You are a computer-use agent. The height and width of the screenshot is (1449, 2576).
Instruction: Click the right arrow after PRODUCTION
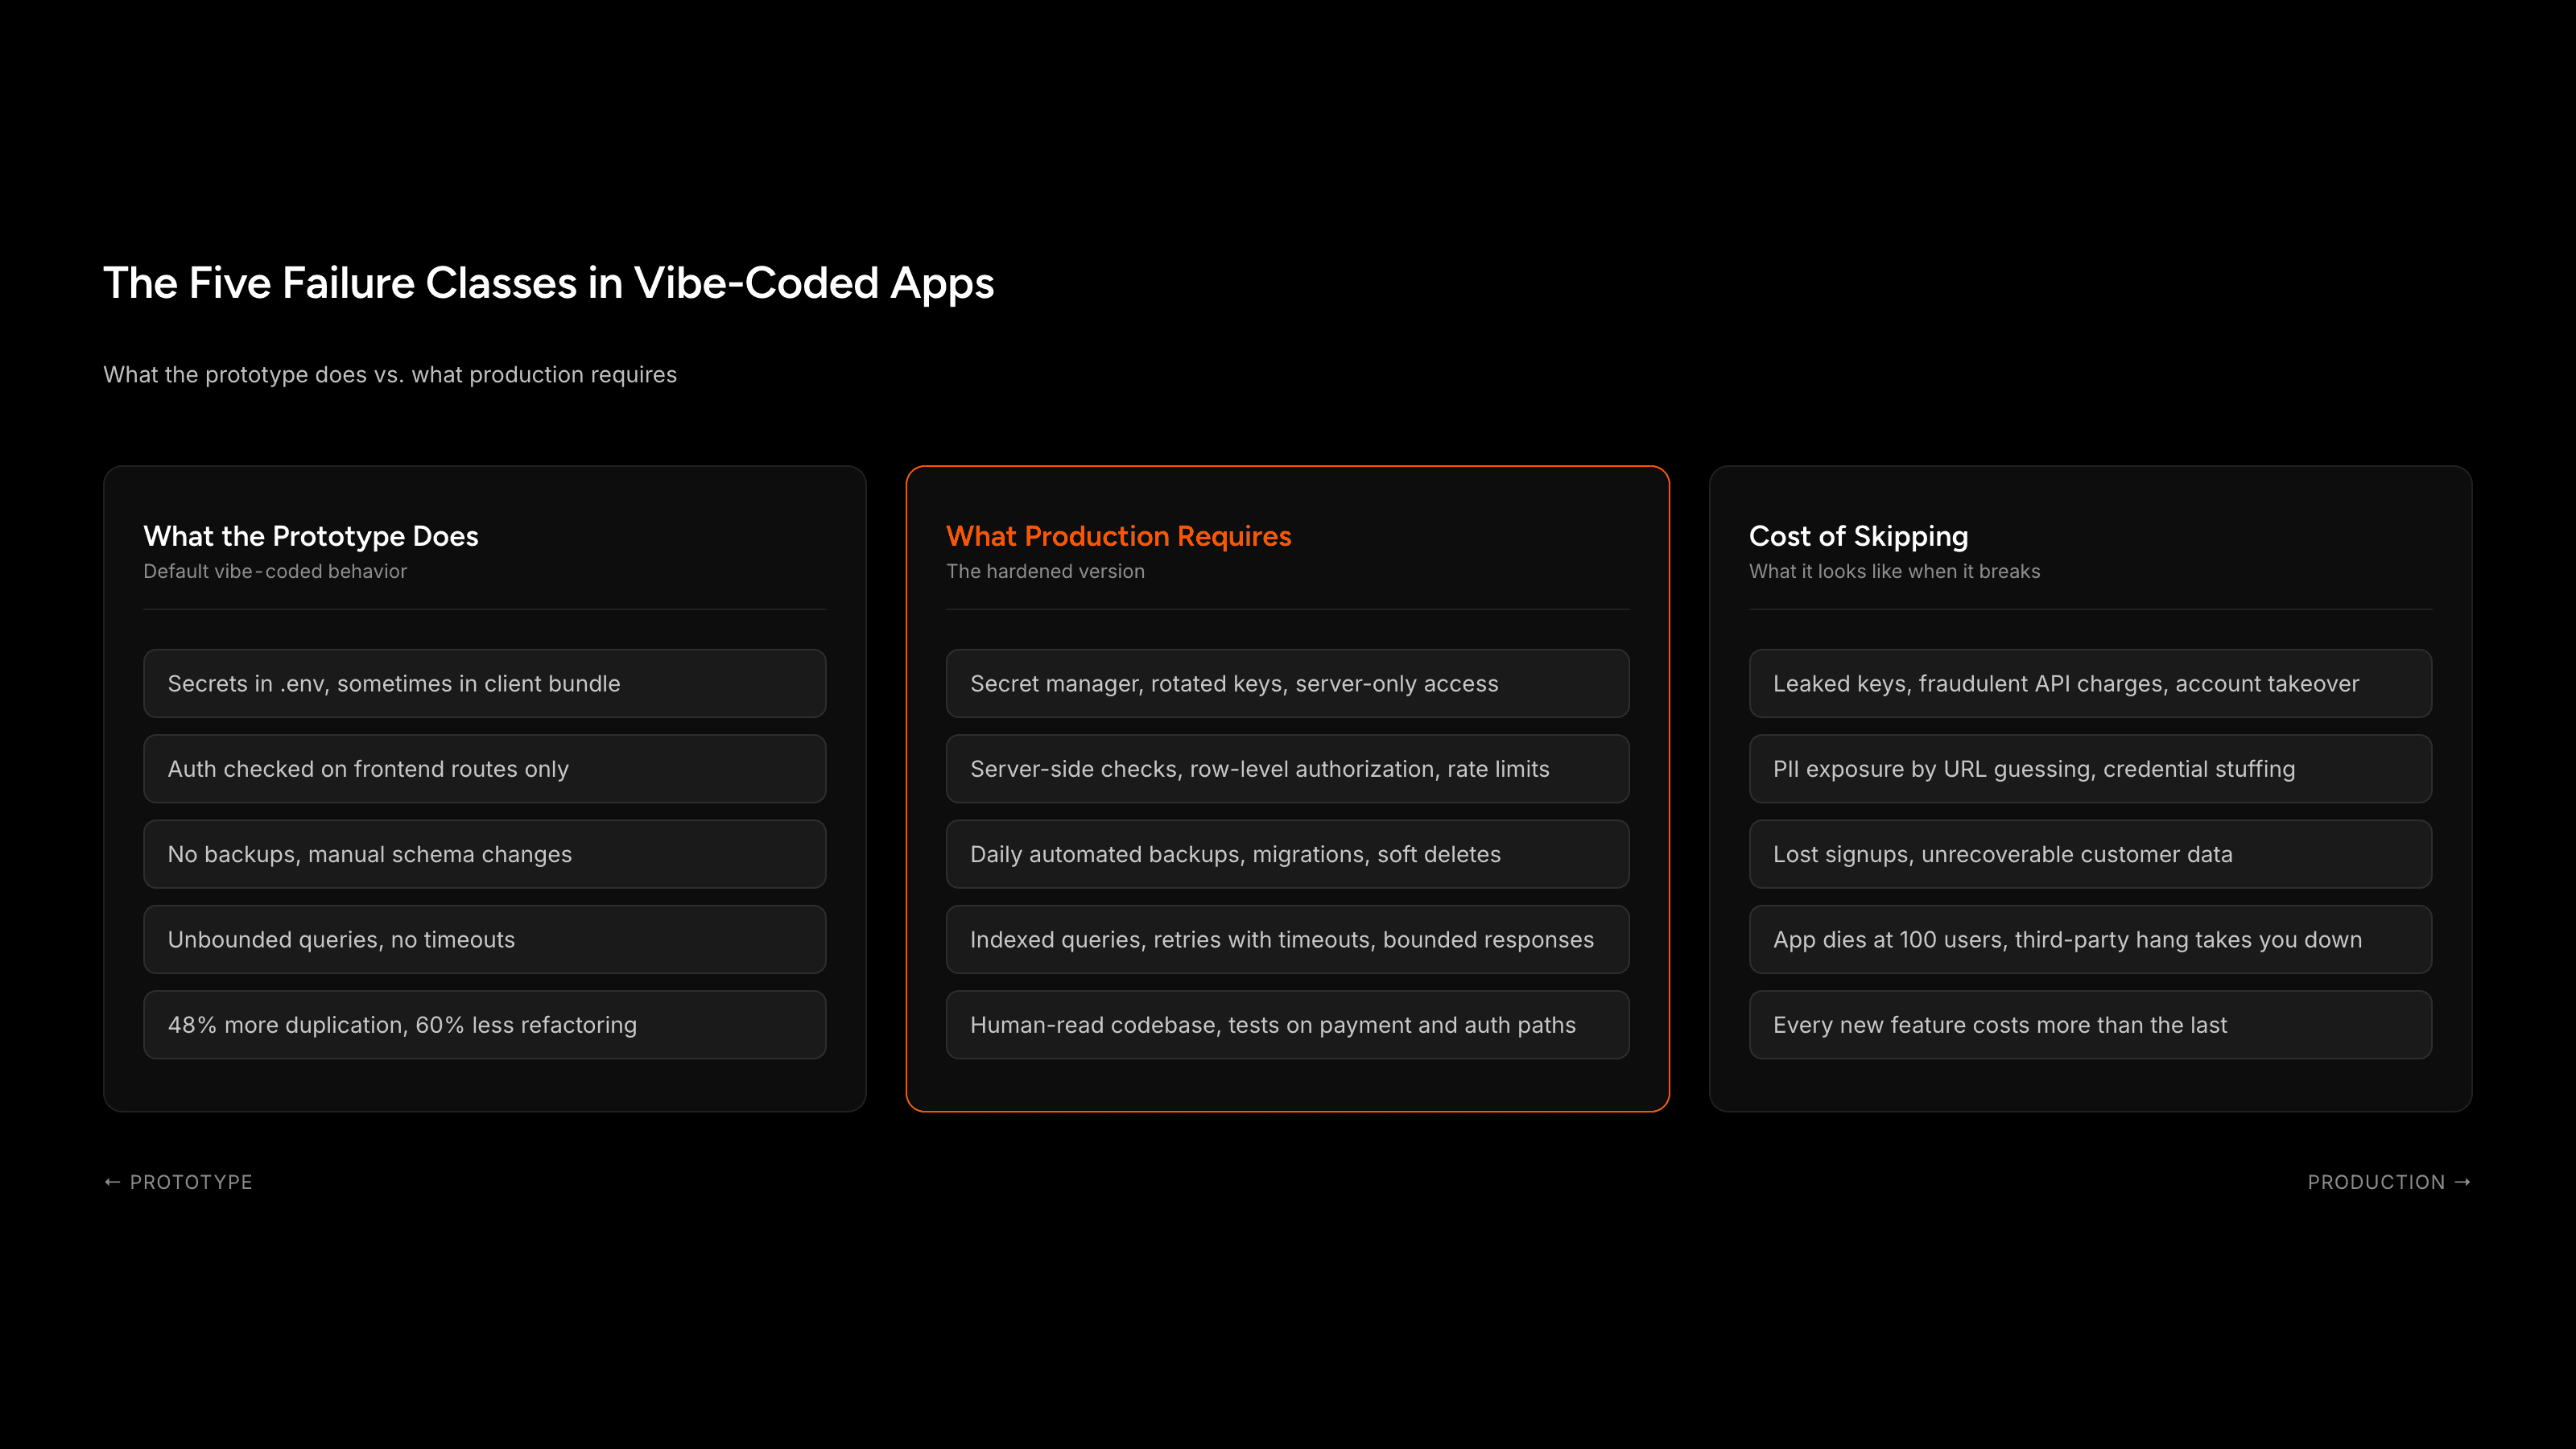point(2462,1182)
